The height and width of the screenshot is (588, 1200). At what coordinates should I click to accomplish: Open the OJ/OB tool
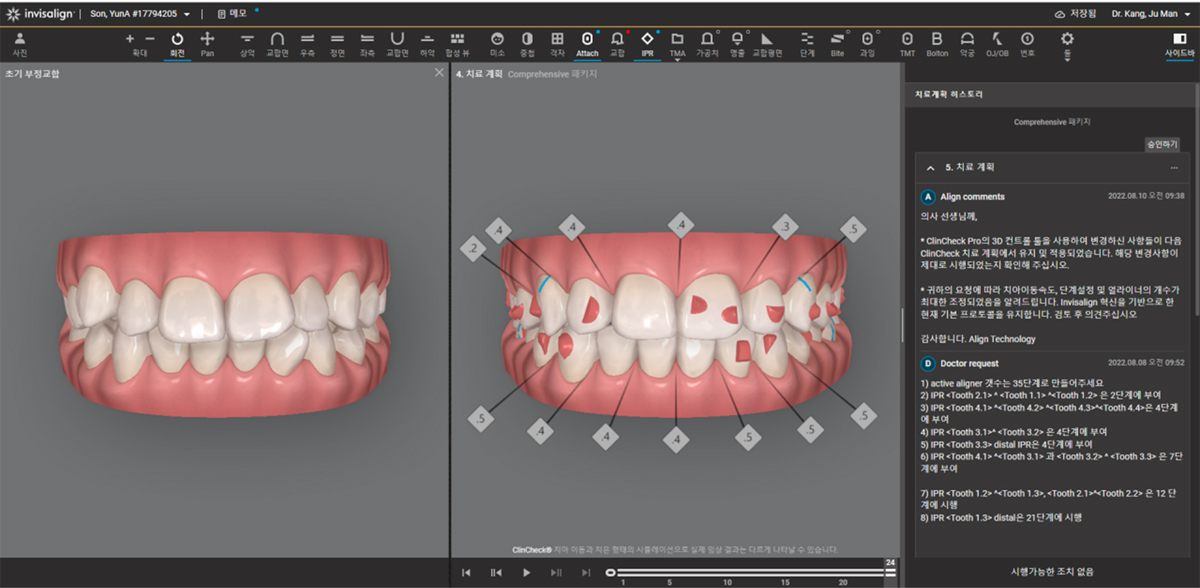pyautogui.click(x=997, y=43)
